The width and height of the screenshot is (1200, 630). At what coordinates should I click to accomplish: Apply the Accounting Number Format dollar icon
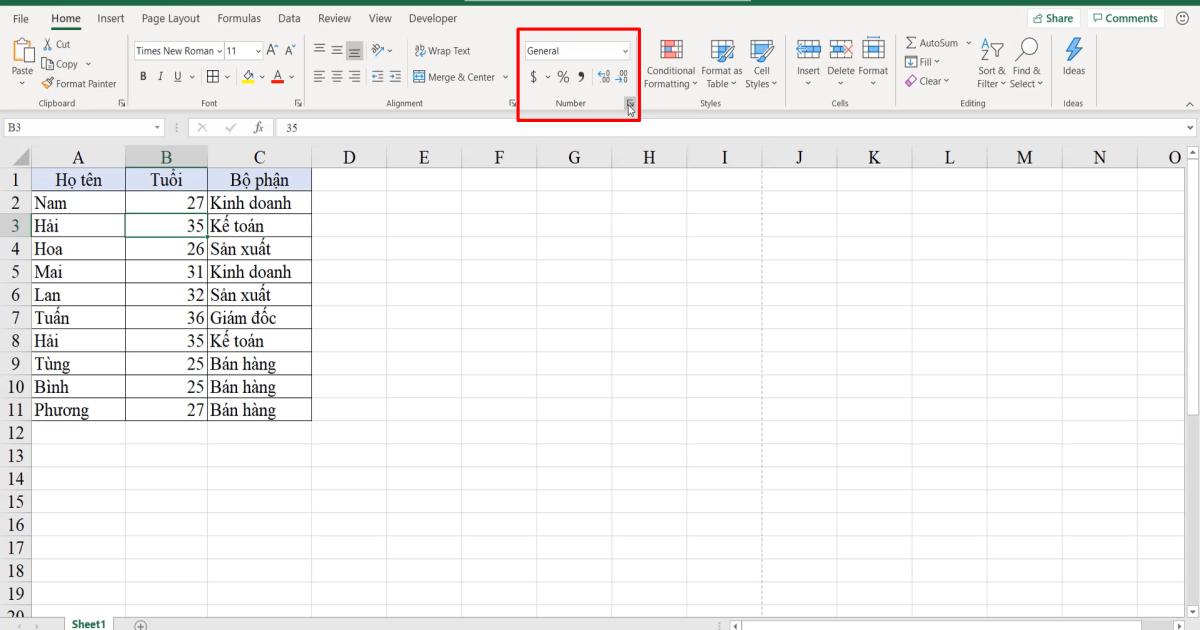click(x=533, y=75)
